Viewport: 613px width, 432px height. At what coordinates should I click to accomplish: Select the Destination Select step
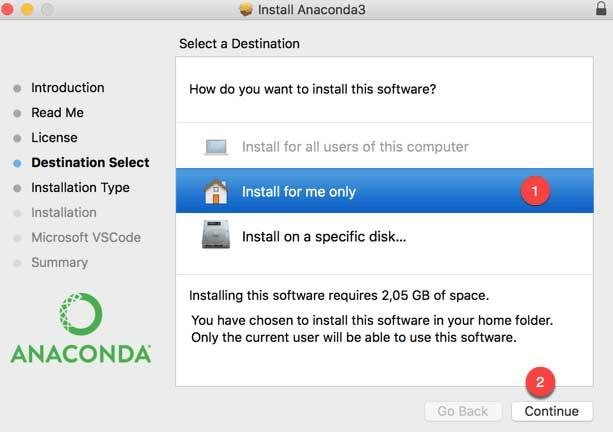click(x=90, y=163)
